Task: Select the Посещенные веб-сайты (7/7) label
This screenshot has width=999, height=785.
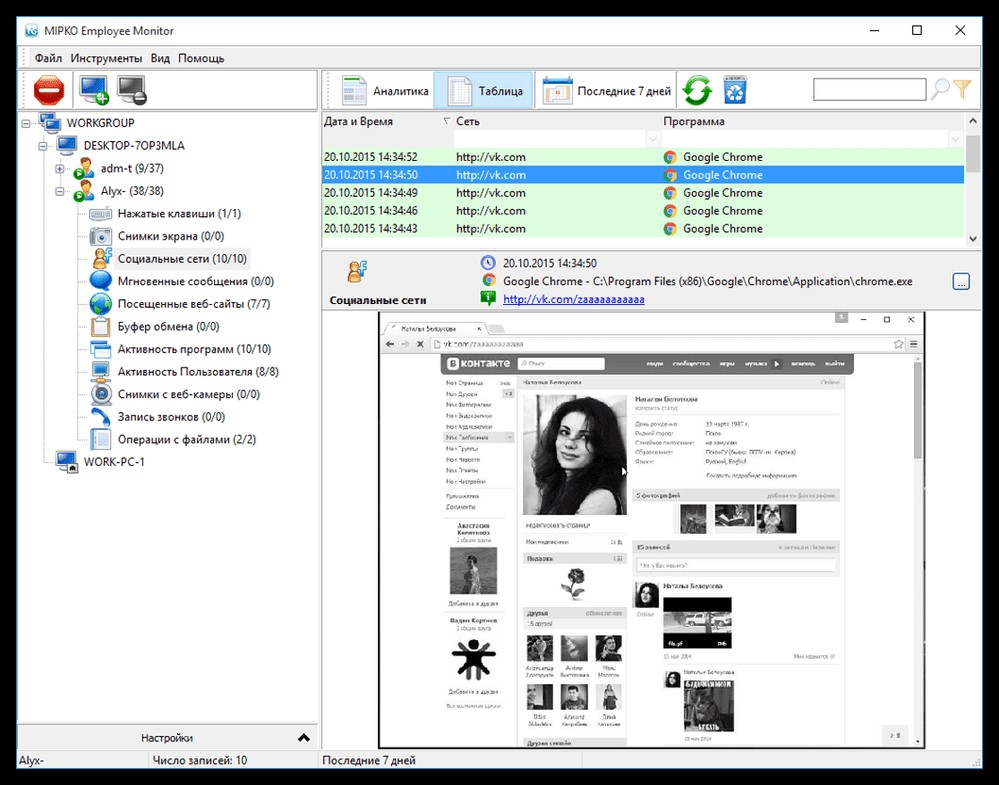Action: pyautogui.click(x=194, y=304)
